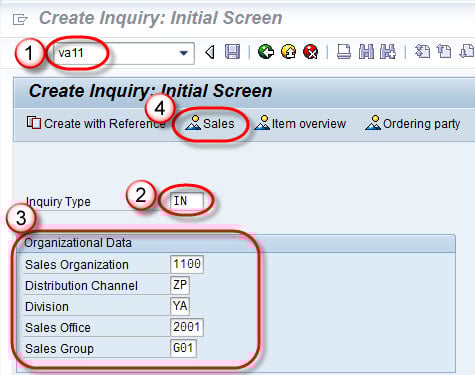
Task: Click the Distribution Channel field
Action: (x=180, y=285)
